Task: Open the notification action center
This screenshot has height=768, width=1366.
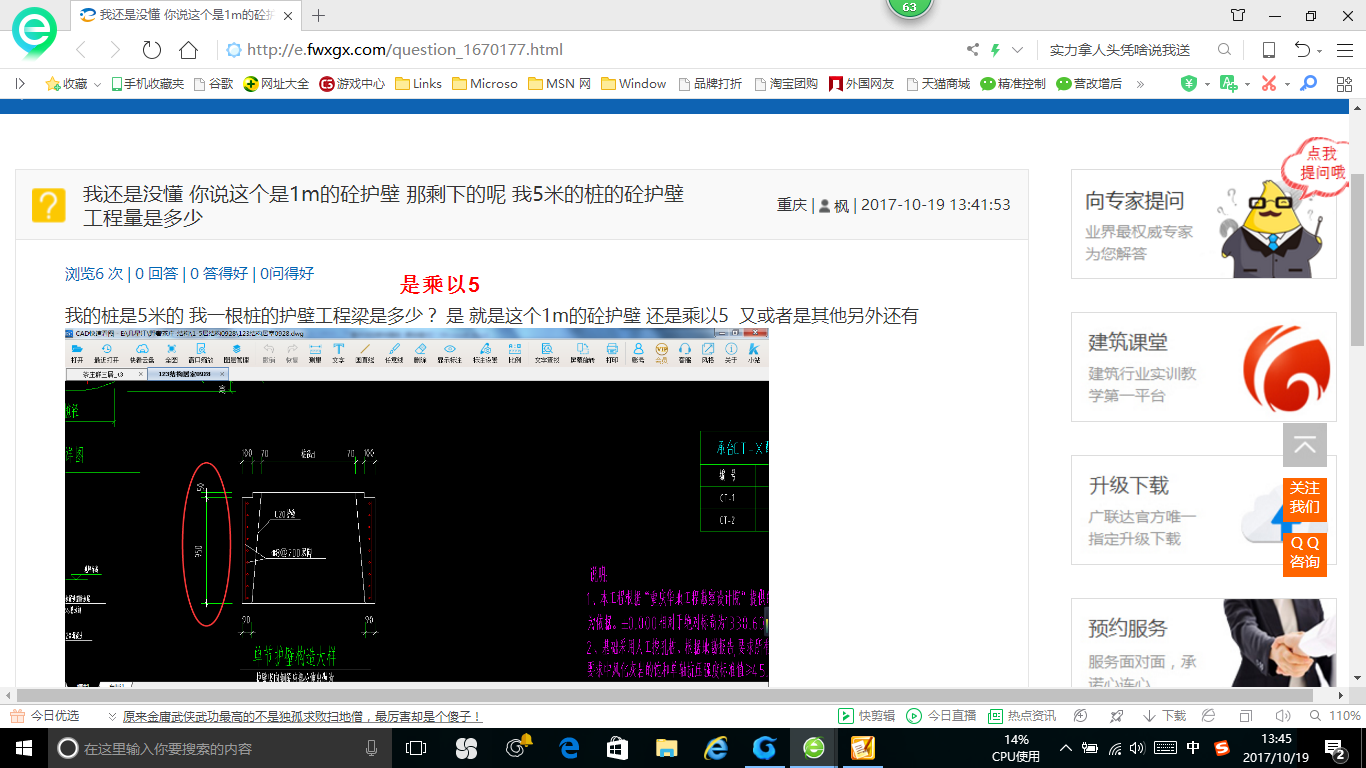Action: (1335, 748)
